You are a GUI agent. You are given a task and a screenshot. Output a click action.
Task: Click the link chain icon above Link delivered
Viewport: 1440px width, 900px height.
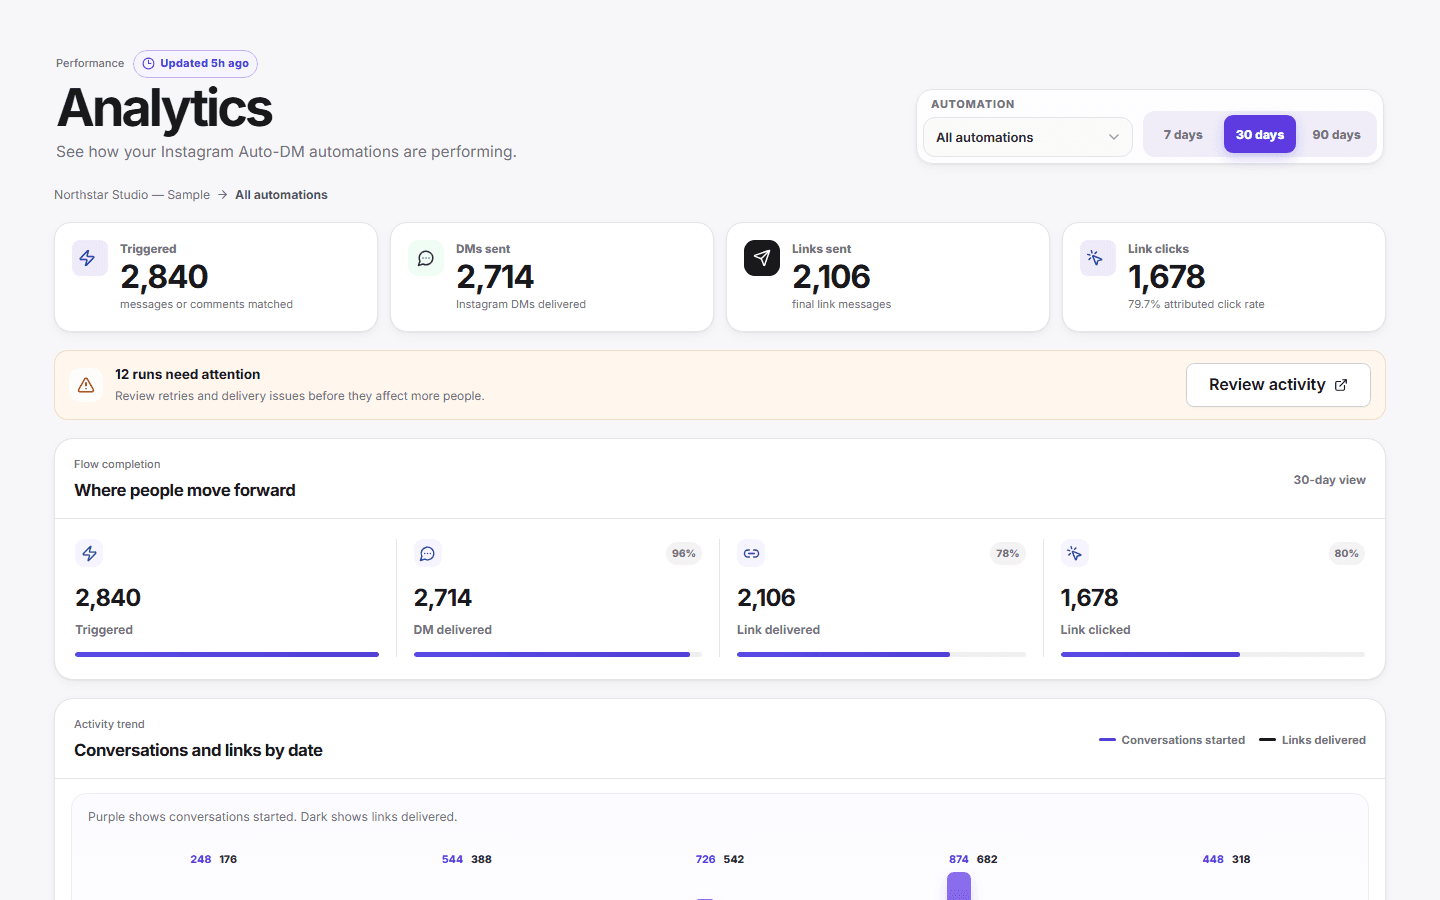(751, 553)
